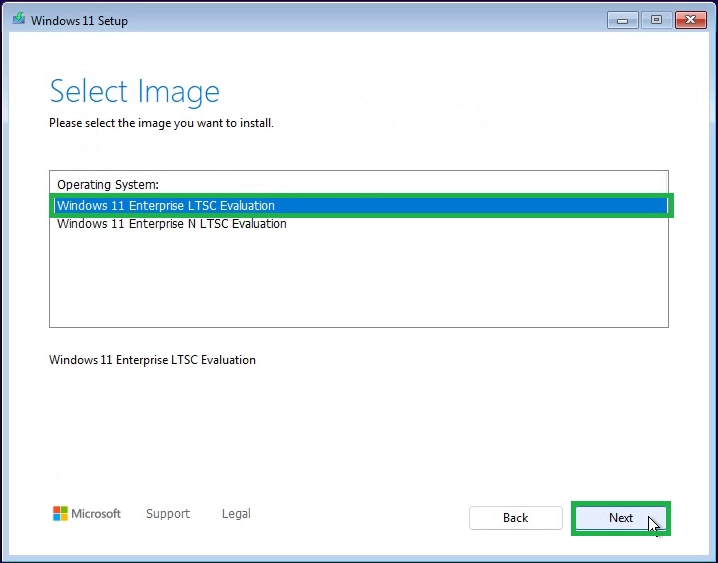This screenshot has width=718, height=563.
Task: Maximize the Windows 11 Setup window
Action: pos(656,20)
